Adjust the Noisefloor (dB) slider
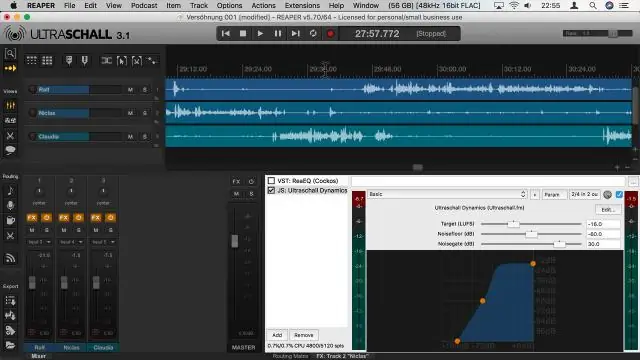 pyautogui.click(x=531, y=234)
